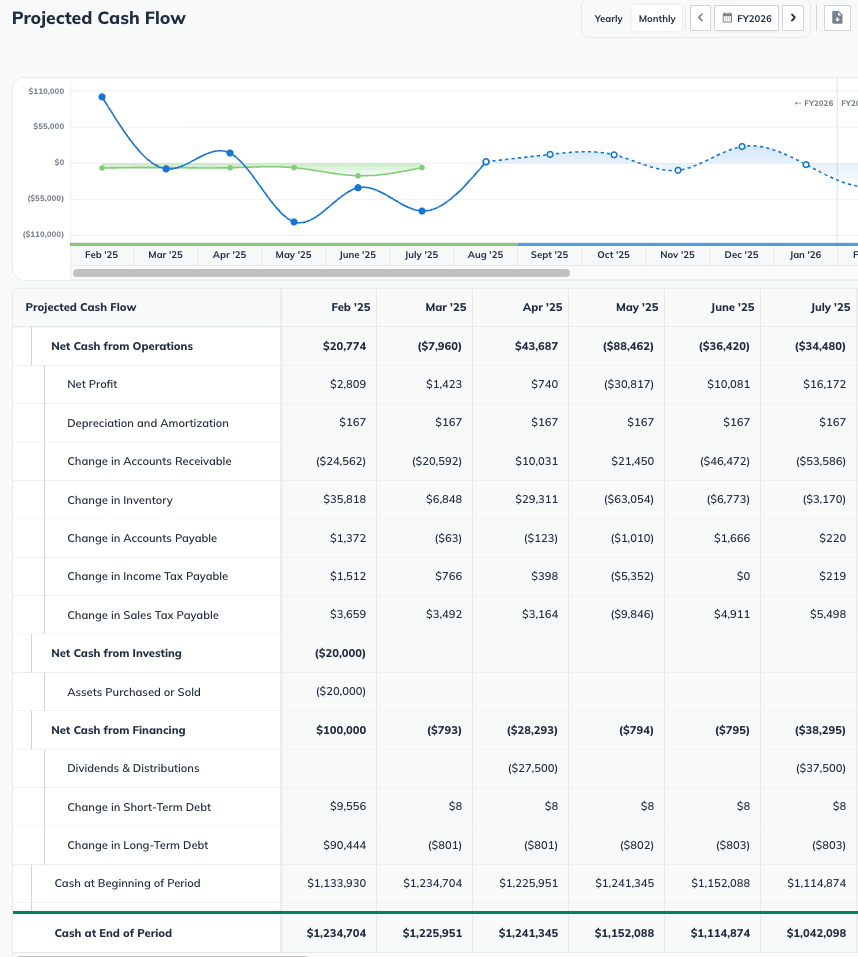
Task: Open the FY2026 date picker
Action: click(x=746, y=18)
